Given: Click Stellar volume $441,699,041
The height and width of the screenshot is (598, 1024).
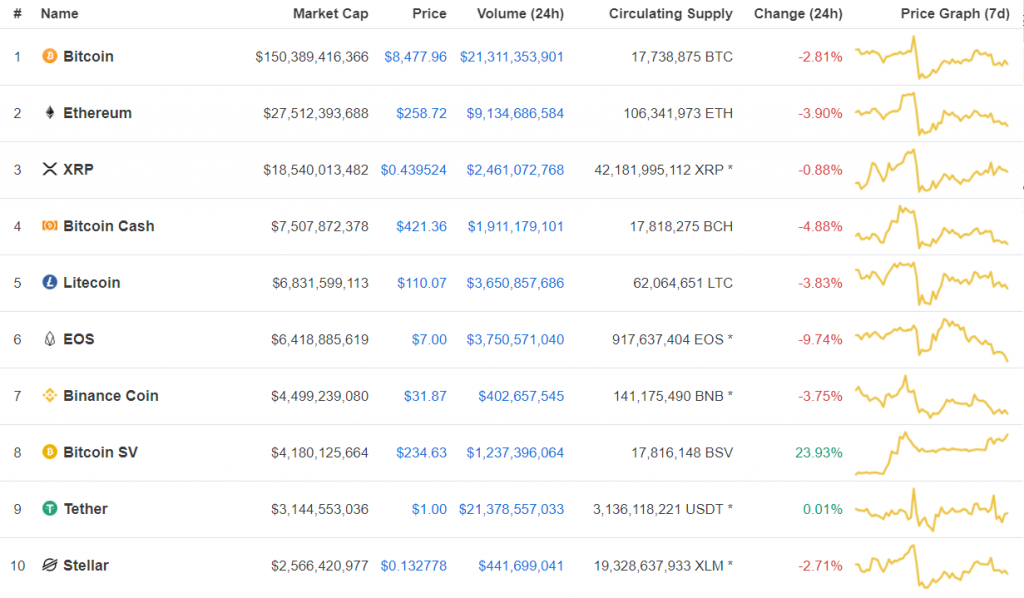Looking at the screenshot, I should [x=520, y=566].
